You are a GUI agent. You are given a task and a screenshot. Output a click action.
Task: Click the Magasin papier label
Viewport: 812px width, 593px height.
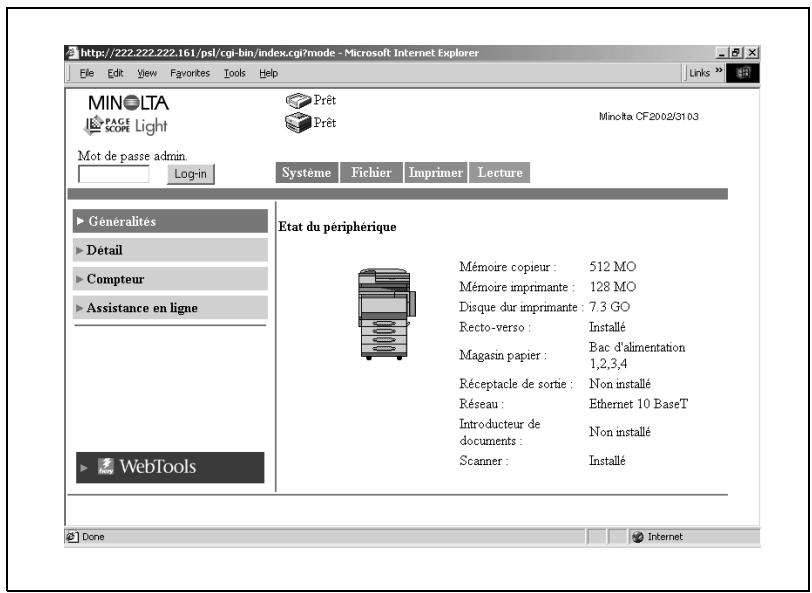click(503, 355)
